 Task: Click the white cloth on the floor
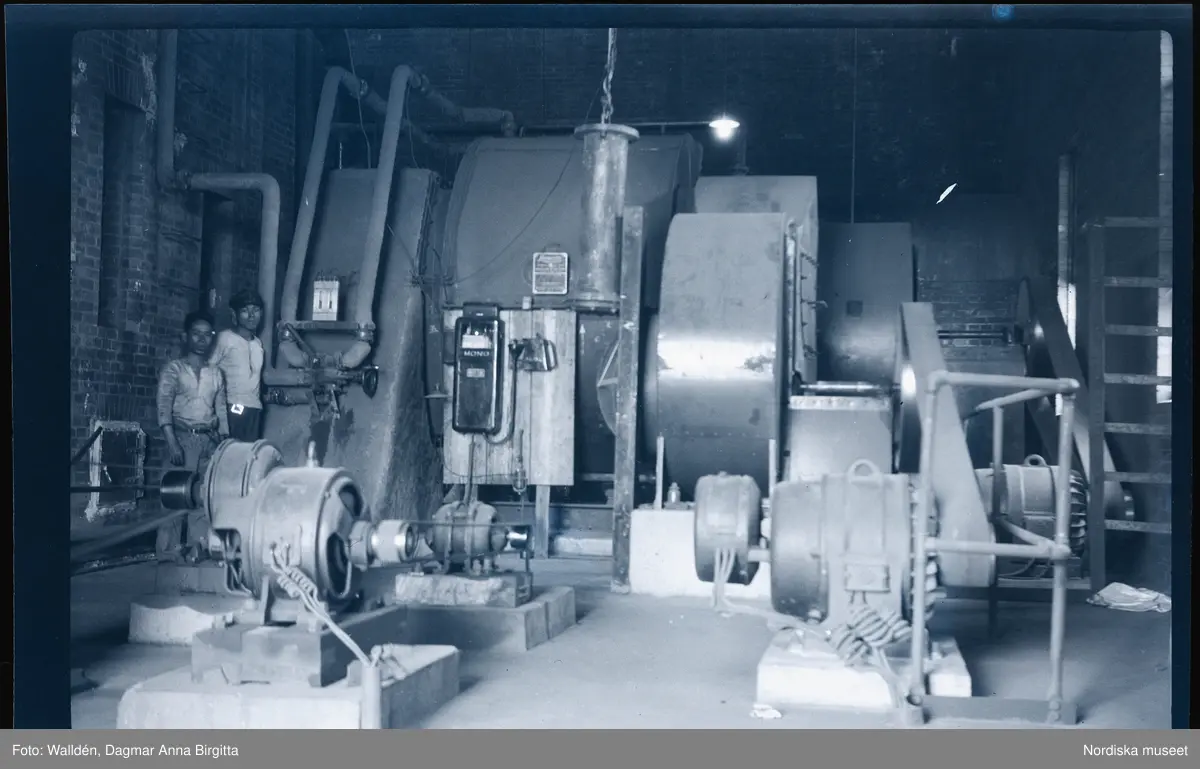[1130, 597]
